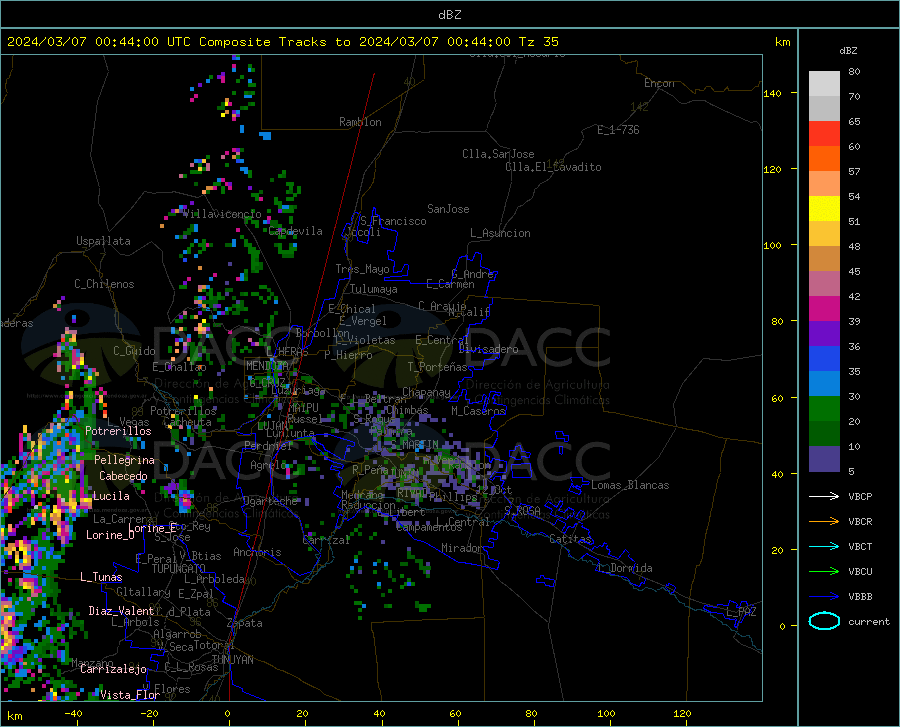Screen dimensions: 900x727
Task: Click the 'Lomas_Blancas' map label
Action: (630, 485)
